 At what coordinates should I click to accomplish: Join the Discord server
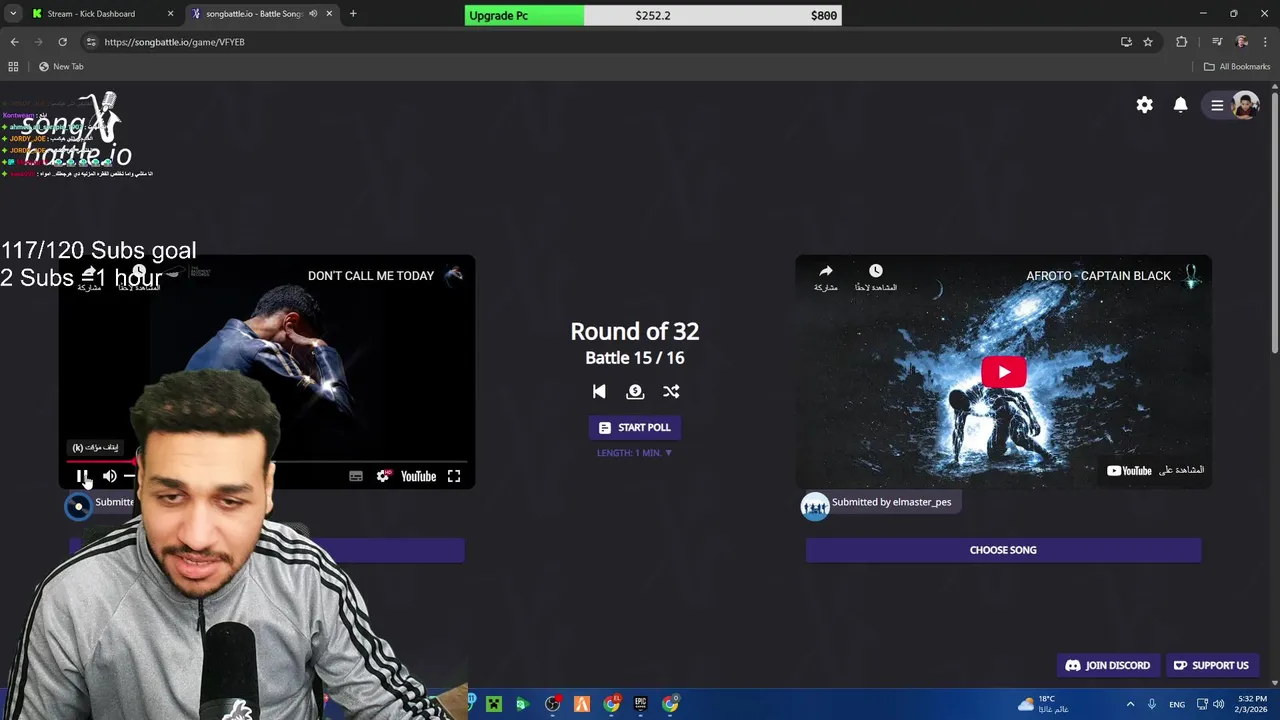click(x=1108, y=665)
